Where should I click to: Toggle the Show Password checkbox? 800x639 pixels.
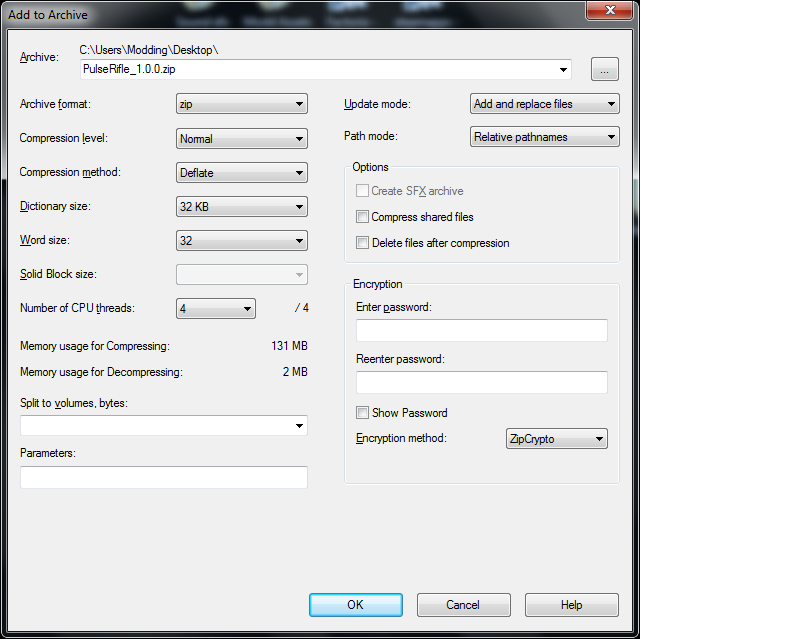click(x=363, y=413)
